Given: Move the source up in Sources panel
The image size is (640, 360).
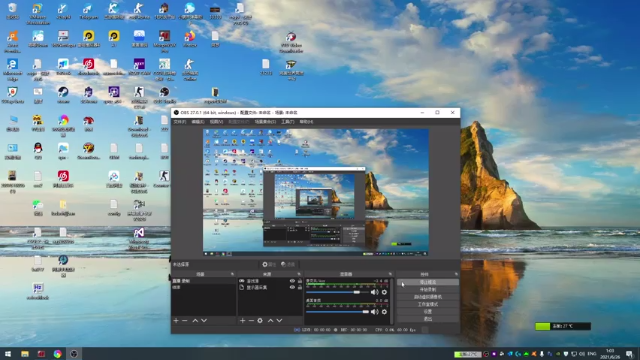Looking at the screenshot, I should tap(270, 321).
